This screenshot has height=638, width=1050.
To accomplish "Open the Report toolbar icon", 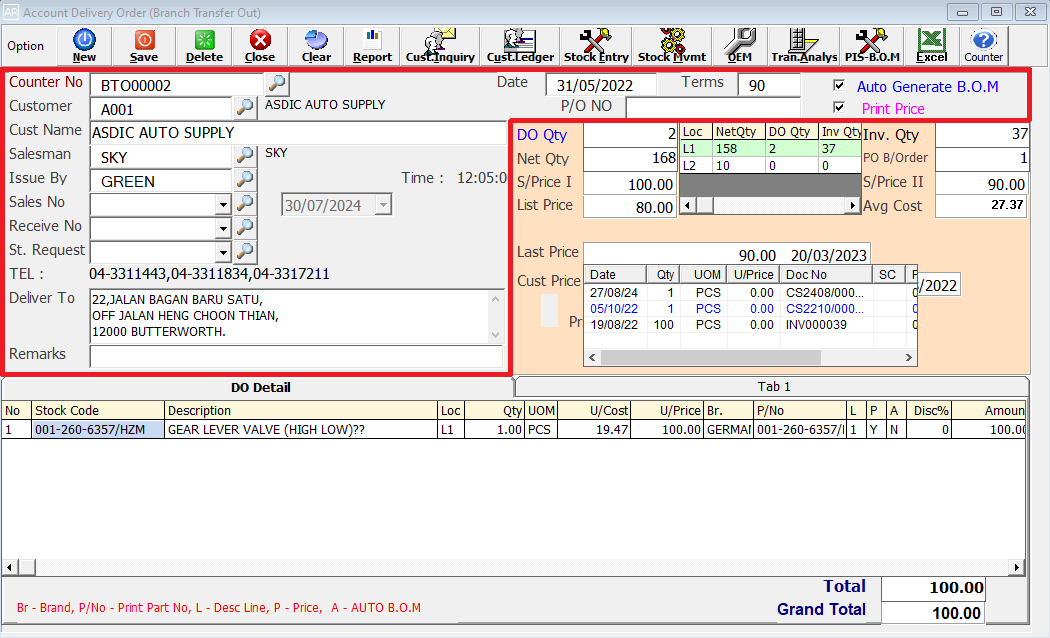I will tap(372, 46).
